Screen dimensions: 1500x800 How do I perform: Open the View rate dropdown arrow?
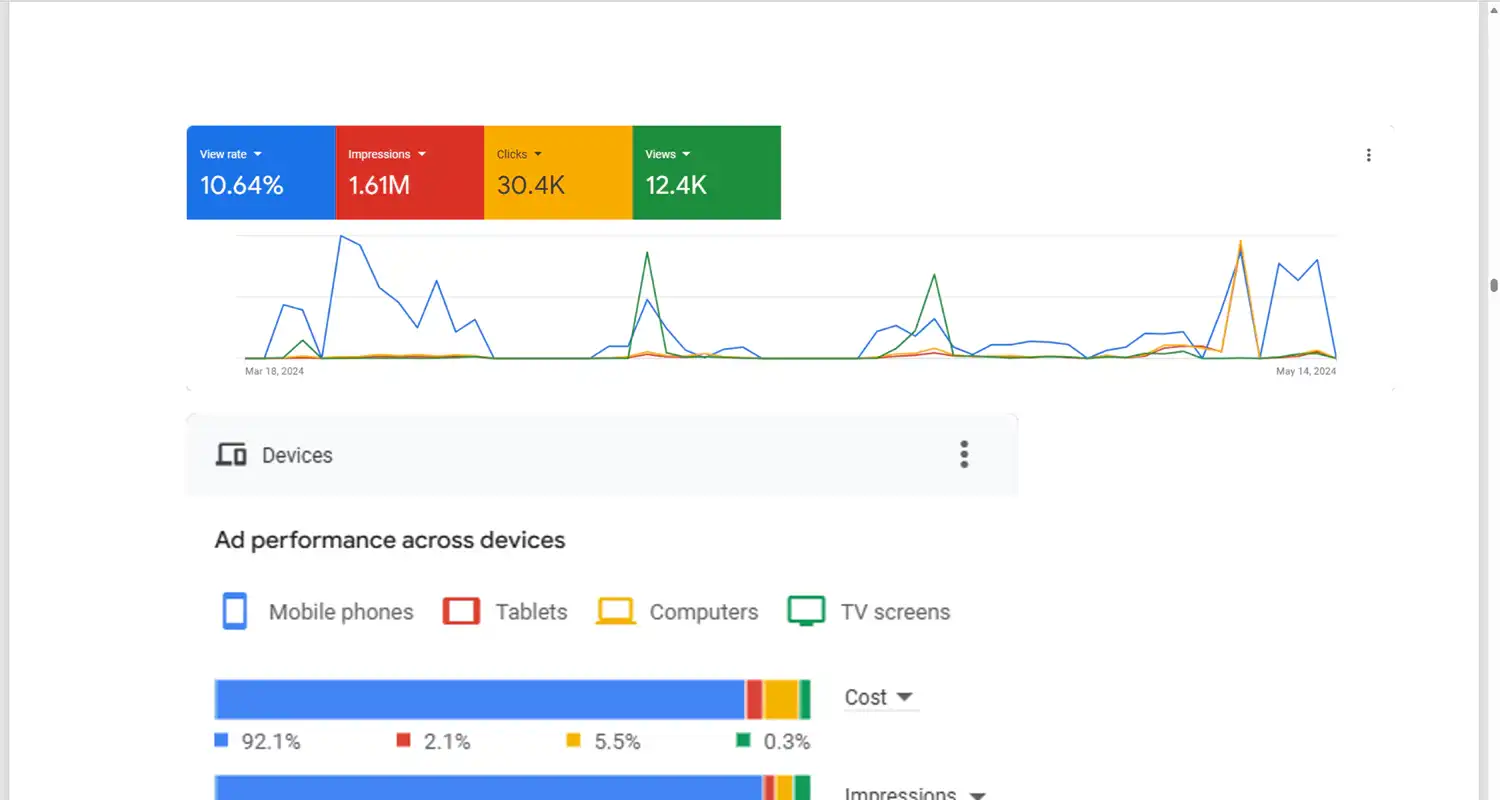coord(258,154)
